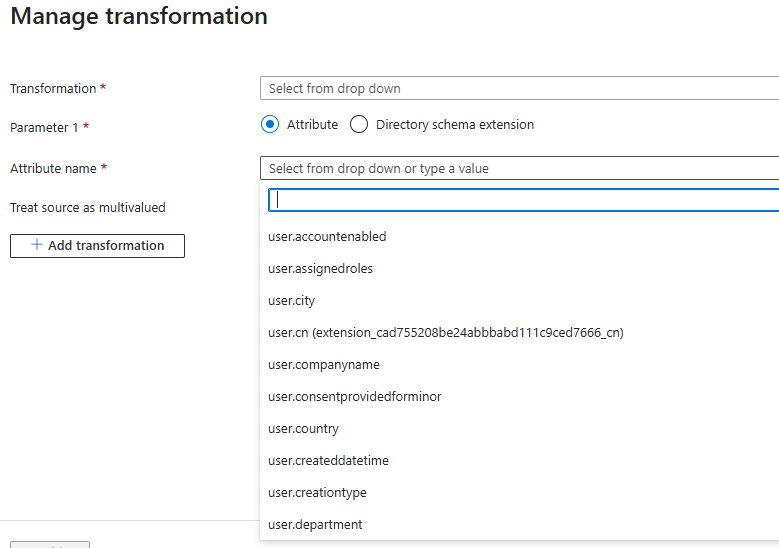Choose user.accountenabled from the list
This screenshot has width=779, height=548.
pyautogui.click(x=327, y=237)
